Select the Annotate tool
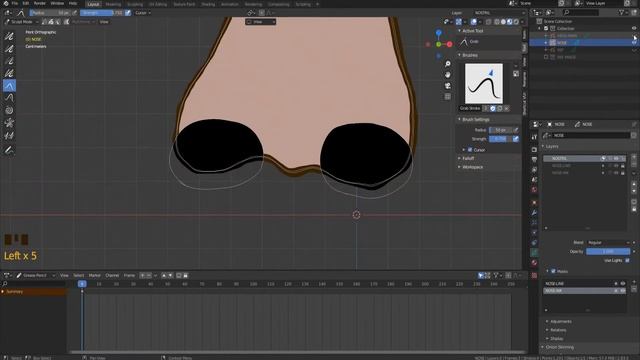The image size is (640, 360). 9,150
